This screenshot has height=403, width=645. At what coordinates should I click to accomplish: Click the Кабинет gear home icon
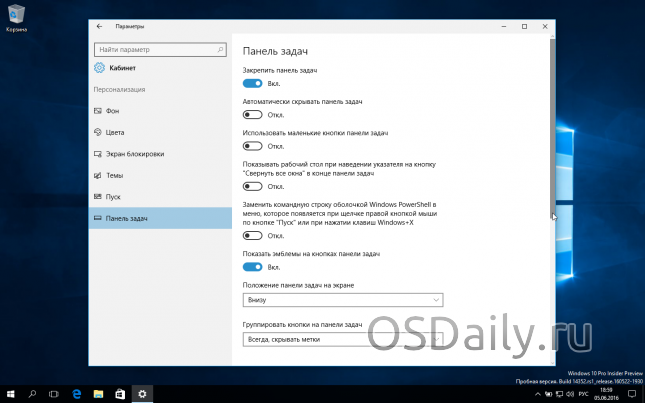coord(99,68)
